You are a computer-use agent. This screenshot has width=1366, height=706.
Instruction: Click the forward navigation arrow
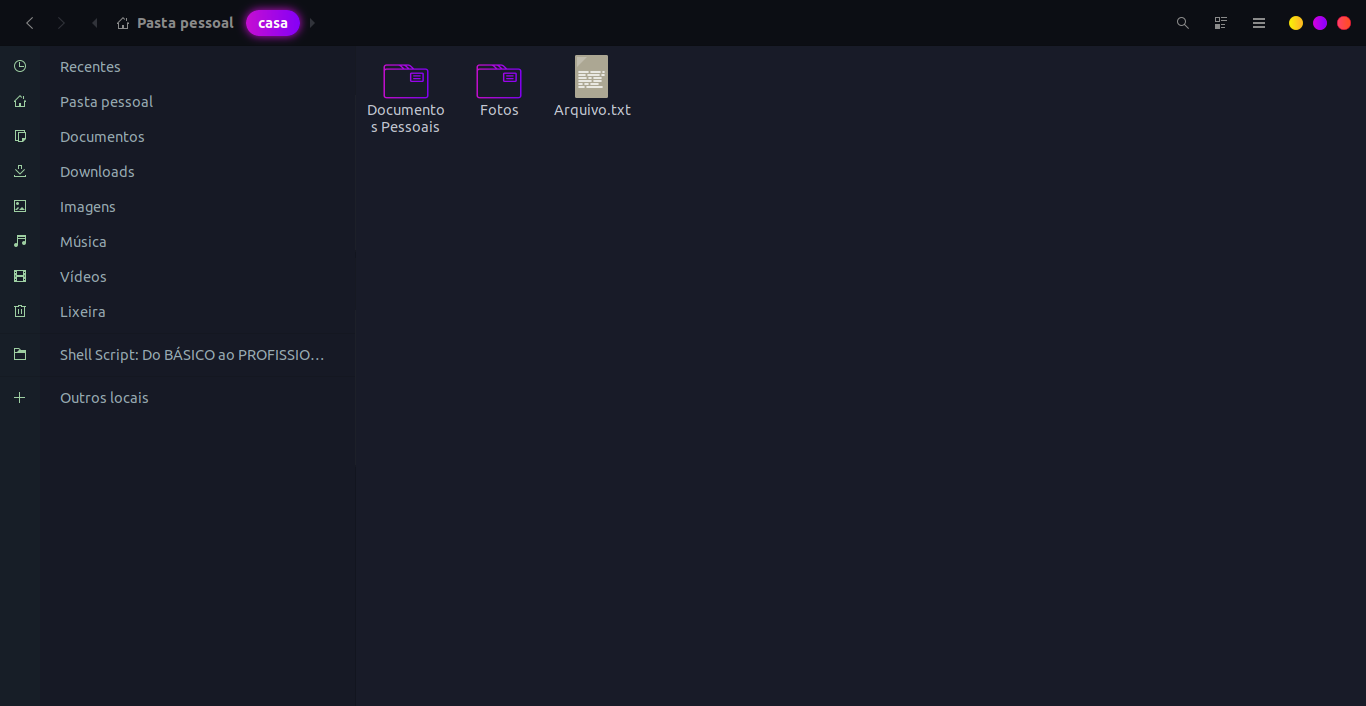pyautogui.click(x=62, y=23)
